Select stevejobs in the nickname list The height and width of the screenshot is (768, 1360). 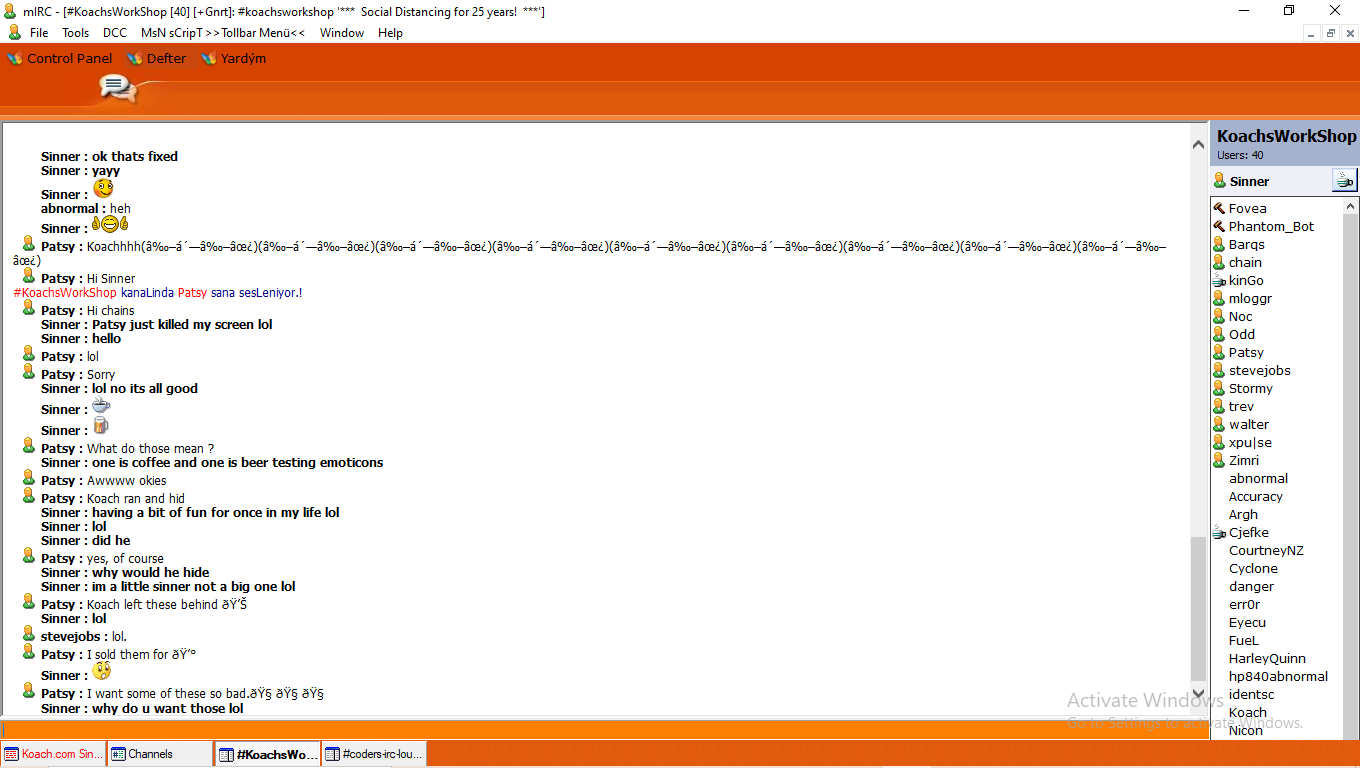point(1259,371)
